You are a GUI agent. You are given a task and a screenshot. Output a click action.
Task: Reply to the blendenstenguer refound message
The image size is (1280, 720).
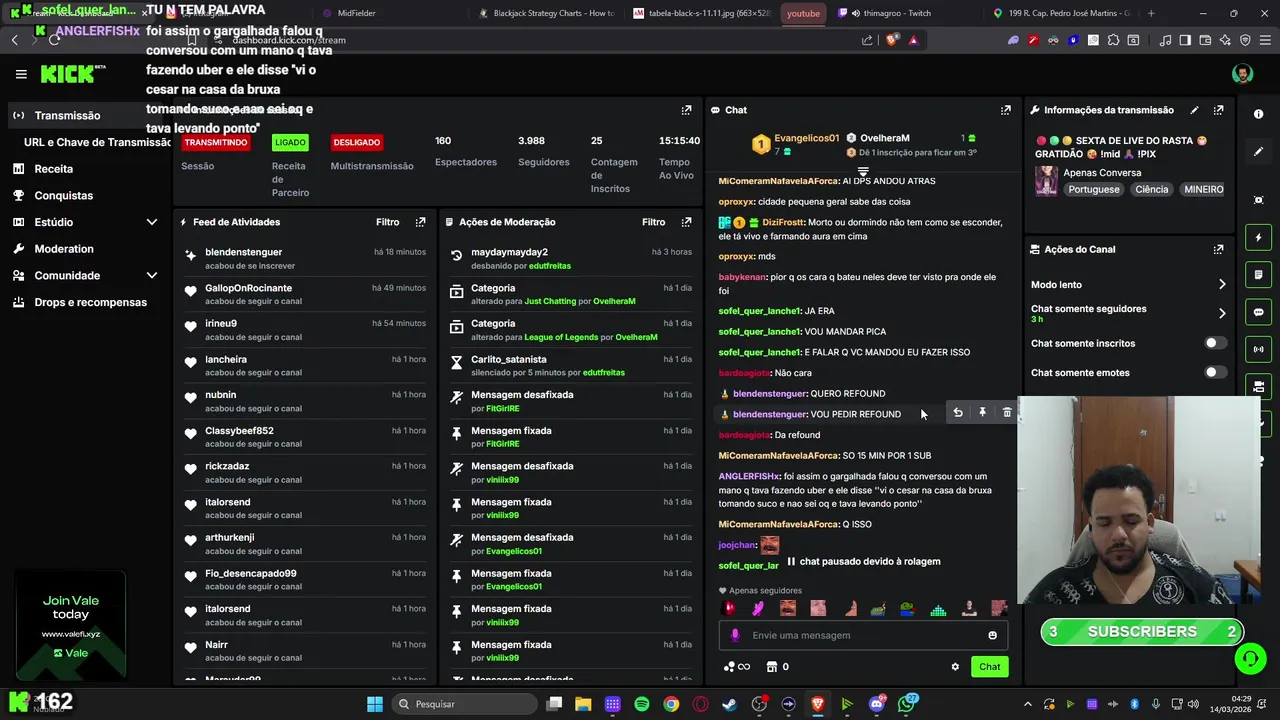957,413
